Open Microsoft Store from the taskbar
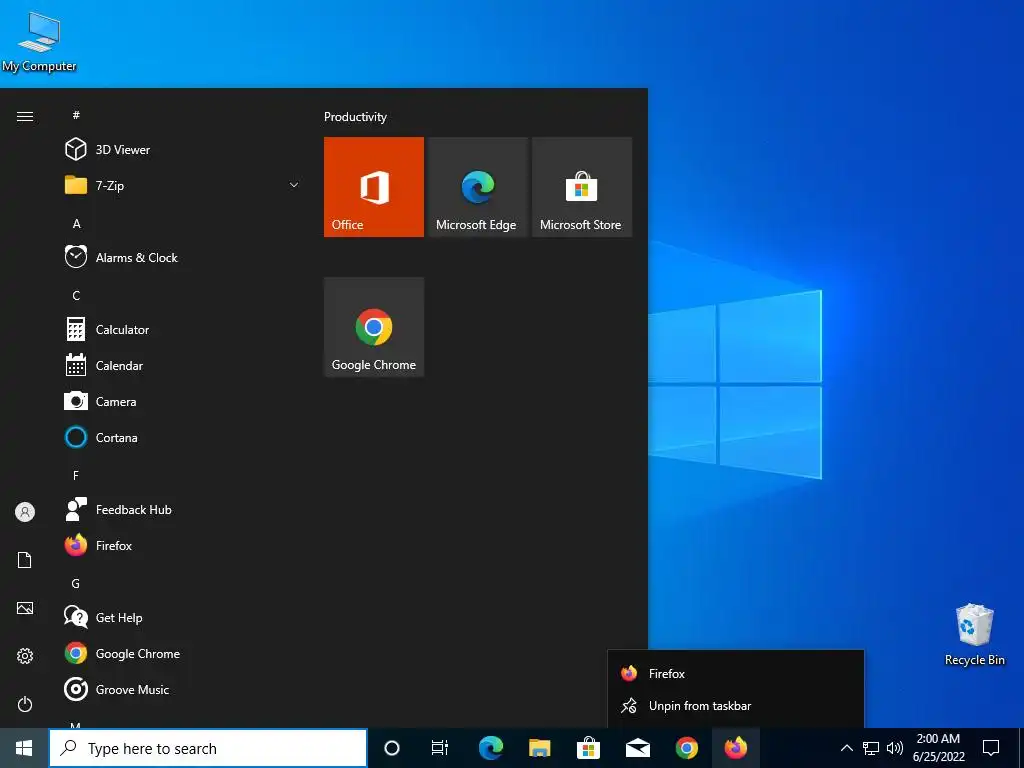This screenshot has height=768, width=1024. click(x=588, y=748)
